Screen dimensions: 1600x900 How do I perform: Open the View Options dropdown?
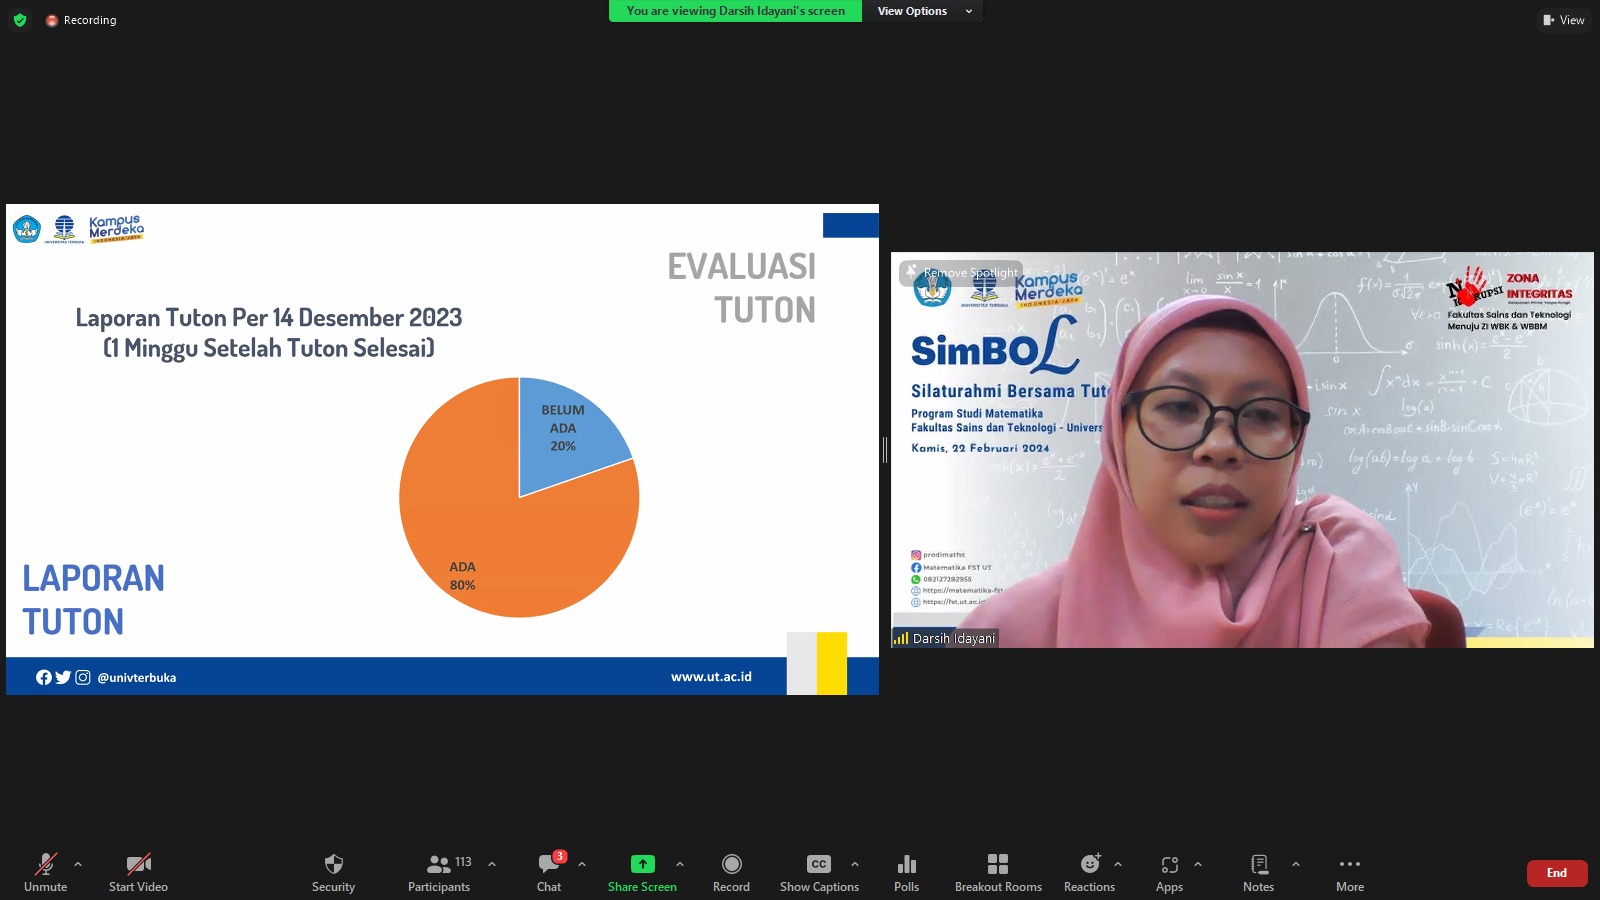point(924,11)
